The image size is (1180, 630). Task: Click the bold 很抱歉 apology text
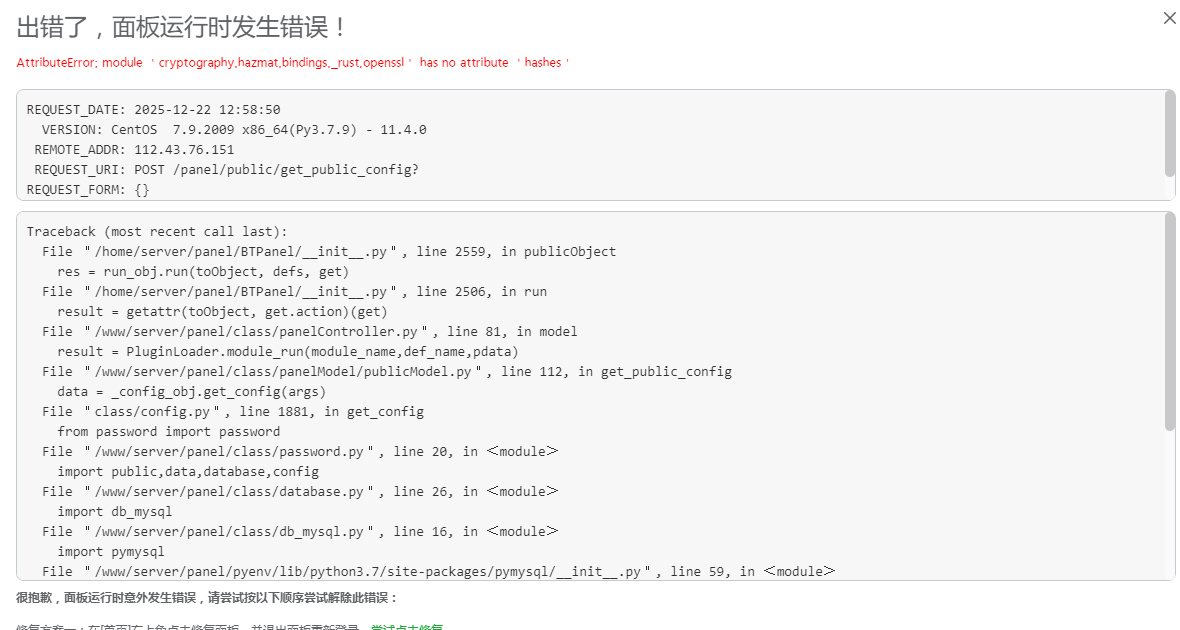point(207,597)
